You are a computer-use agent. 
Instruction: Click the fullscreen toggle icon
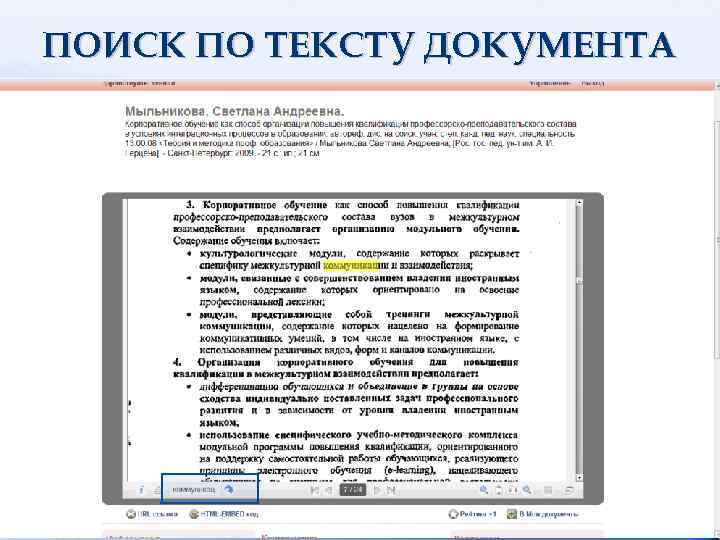click(568, 490)
